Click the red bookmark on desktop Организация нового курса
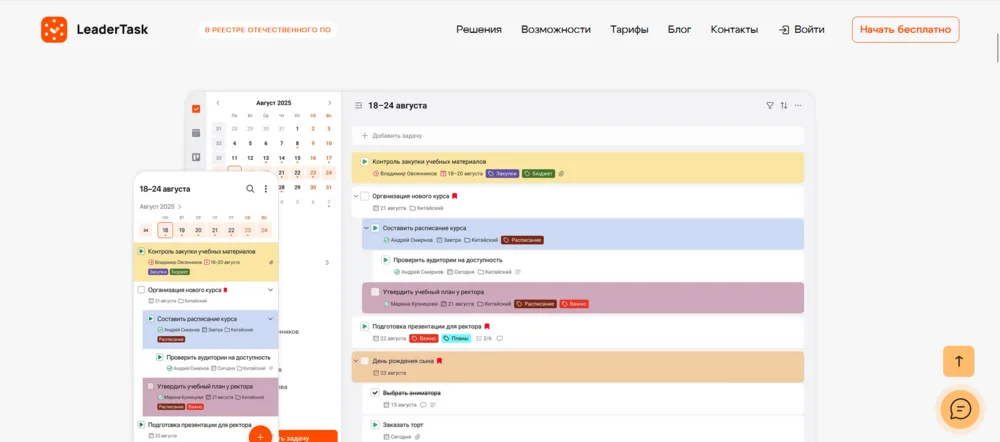 [455, 196]
